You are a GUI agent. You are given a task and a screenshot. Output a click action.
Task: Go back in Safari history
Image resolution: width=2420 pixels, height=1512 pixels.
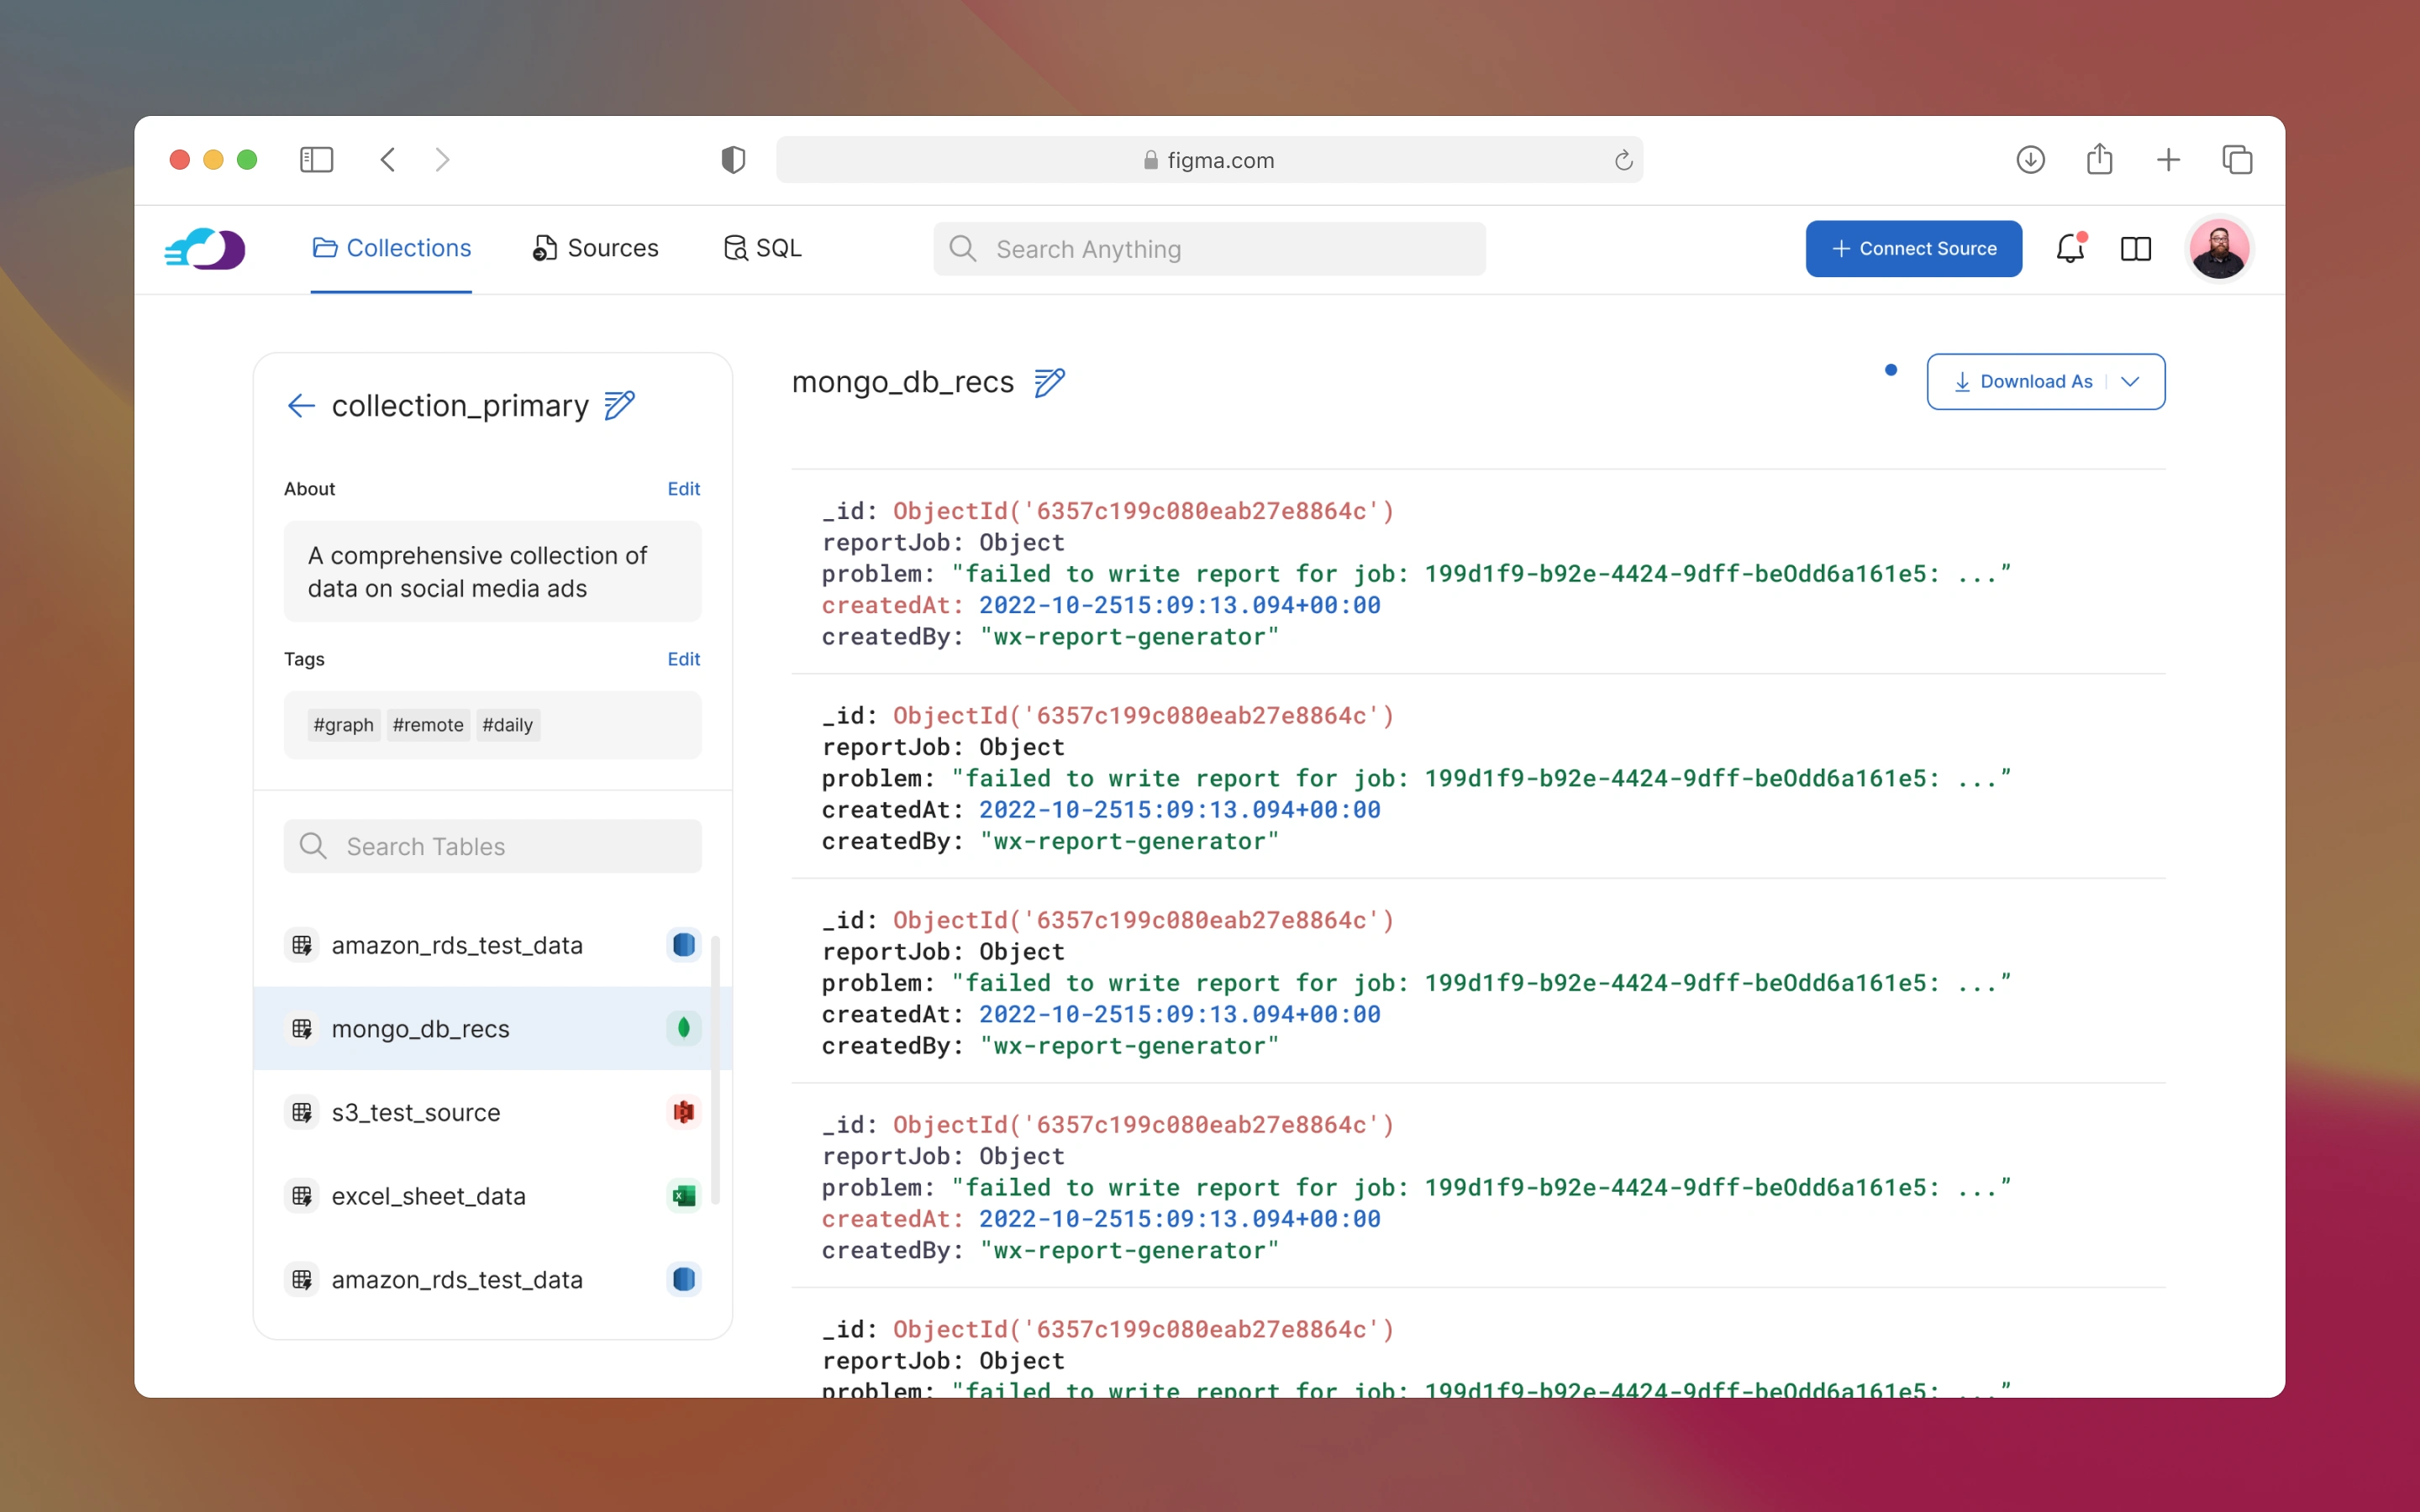[x=388, y=160]
